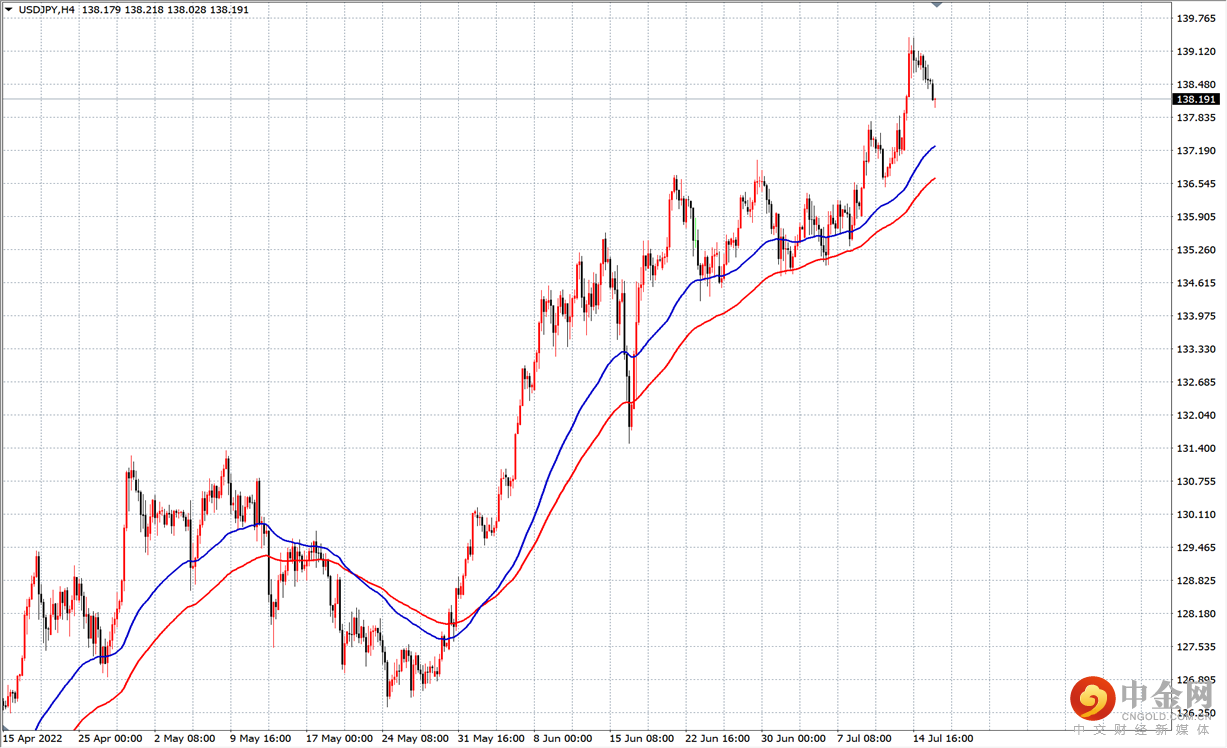The image size is (1227, 748).
Task: Click the 131.400 price axis label
Action: pos(1196,448)
